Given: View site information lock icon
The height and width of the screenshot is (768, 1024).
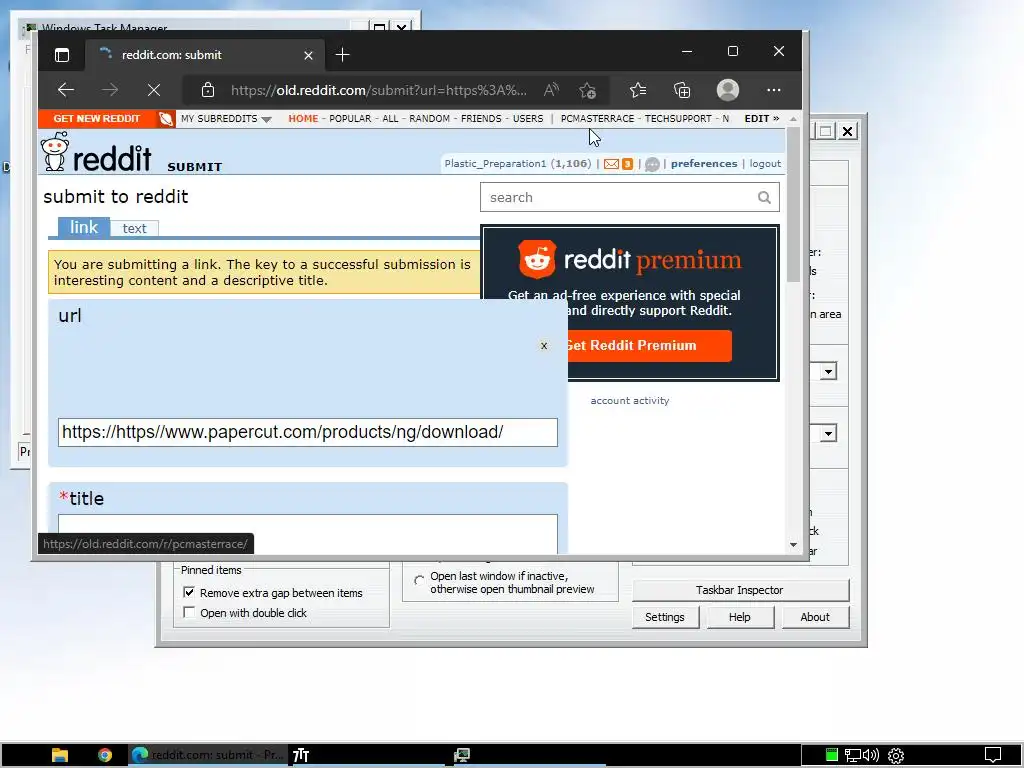Looking at the screenshot, I should (208, 90).
